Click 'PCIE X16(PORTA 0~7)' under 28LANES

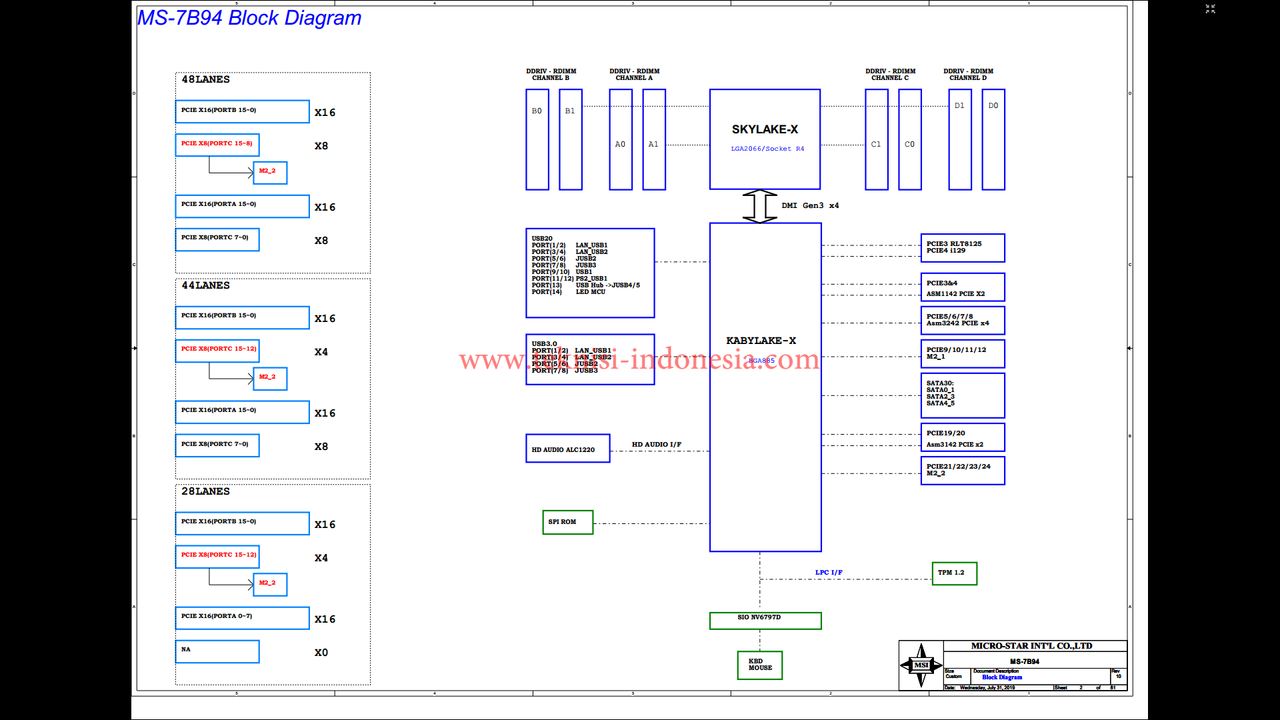click(242, 618)
